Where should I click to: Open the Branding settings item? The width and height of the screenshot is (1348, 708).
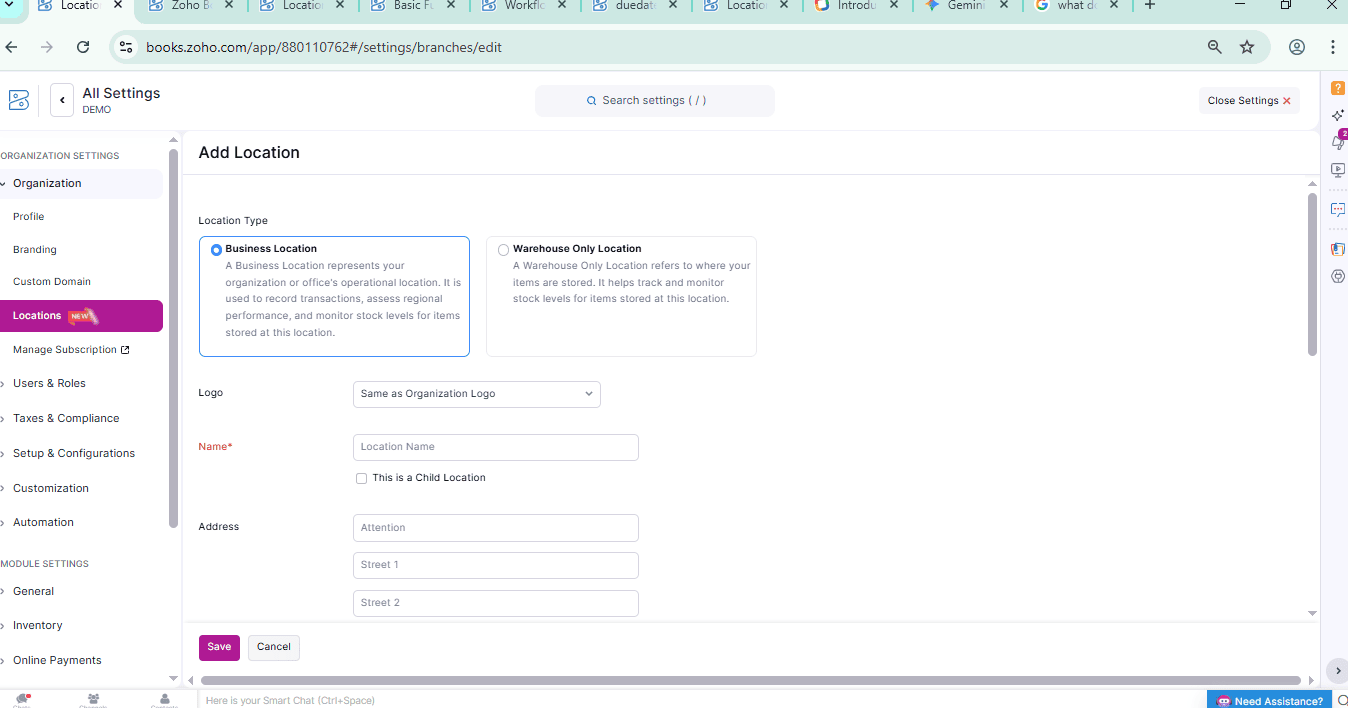point(35,250)
